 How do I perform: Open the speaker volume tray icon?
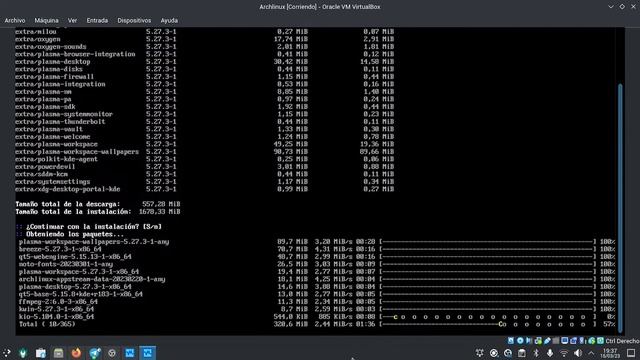click(578, 353)
